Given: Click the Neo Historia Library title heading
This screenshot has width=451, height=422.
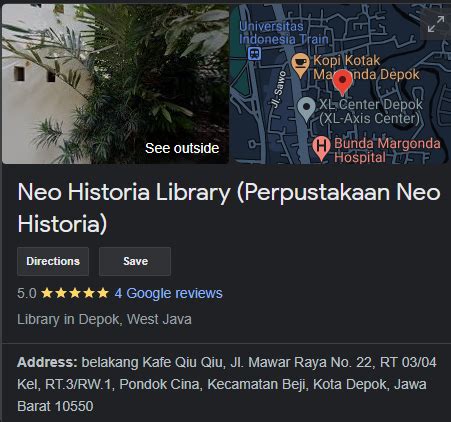Looking at the screenshot, I should click(x=229, y=208).
